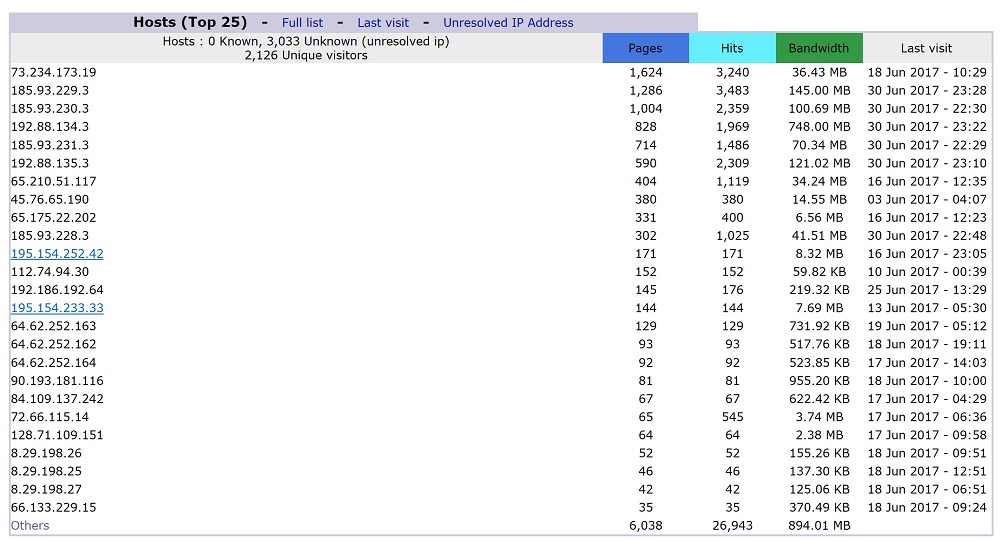Select host IP 64.62.252.162
The image size is (1000, 539).
pyautogui.click(x=54, y=344)
